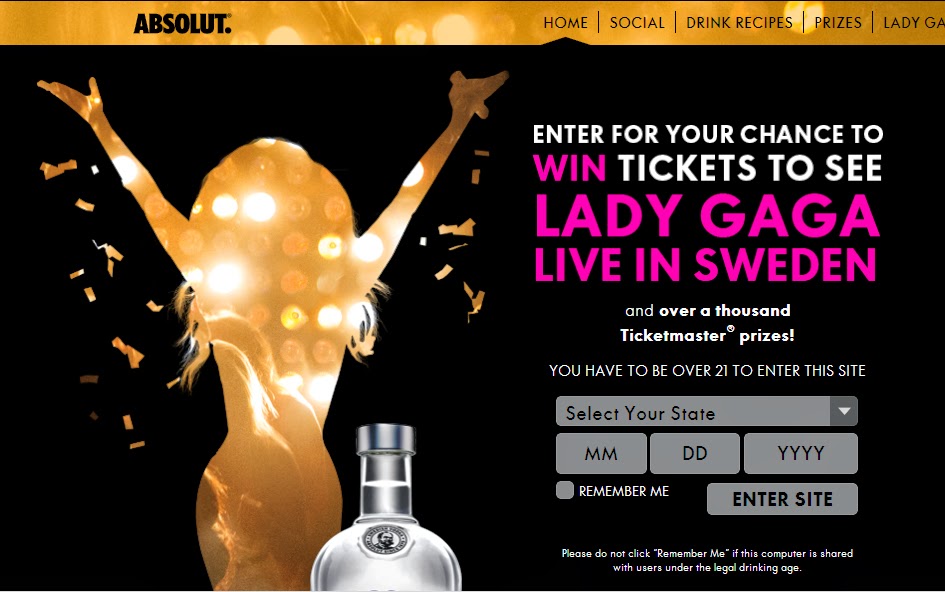This screenshot has height=592, width=945.
Task: Select the PRIZES nav item
Action: pyautogui.click(x=838, y=23)
